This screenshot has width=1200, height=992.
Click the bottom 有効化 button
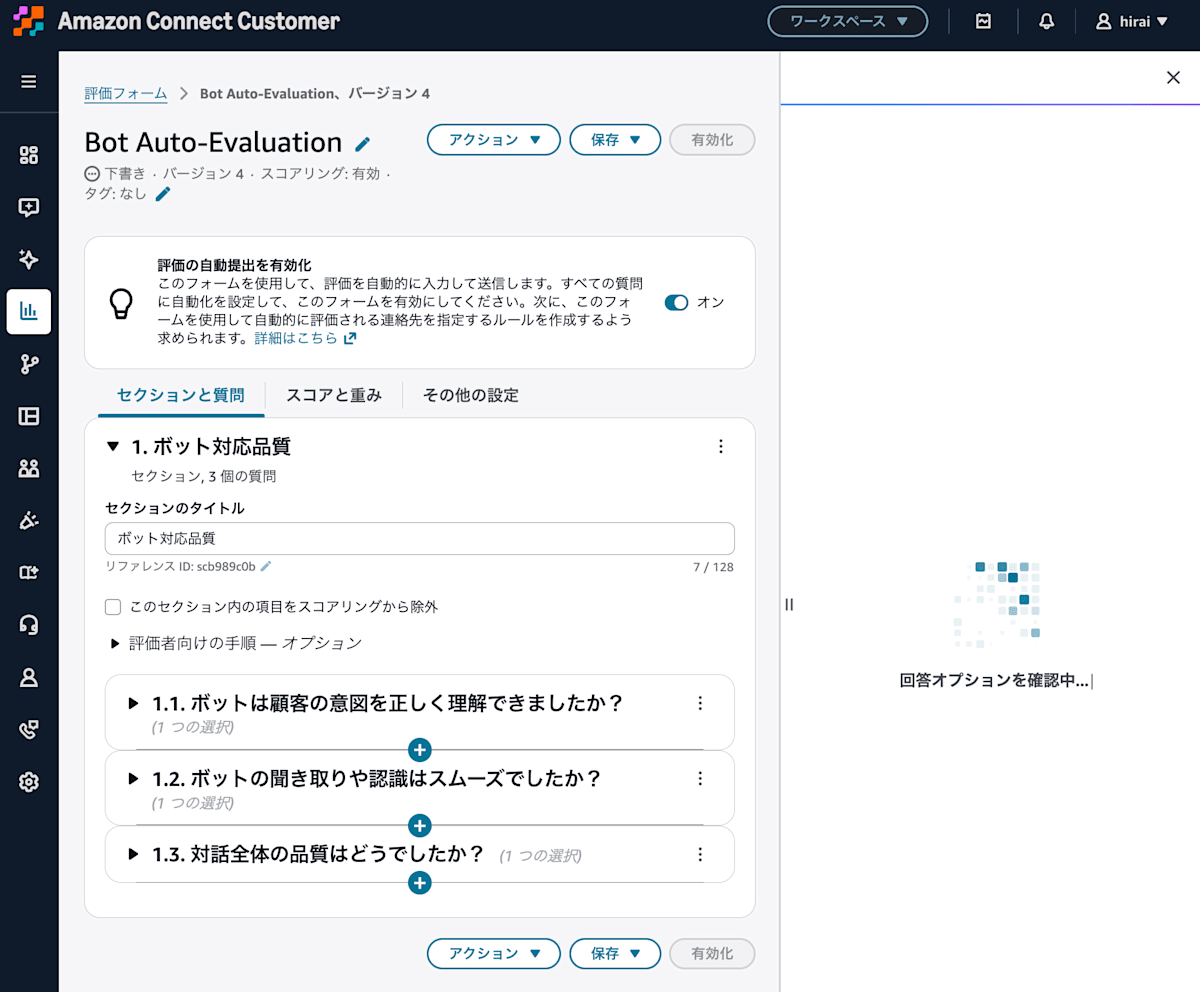pos(712,954)
